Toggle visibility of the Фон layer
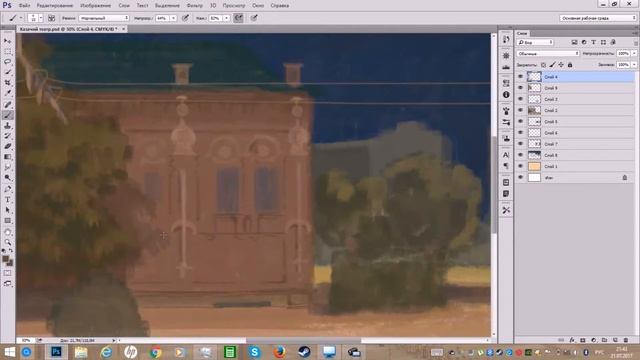 (x=520, y=178)
